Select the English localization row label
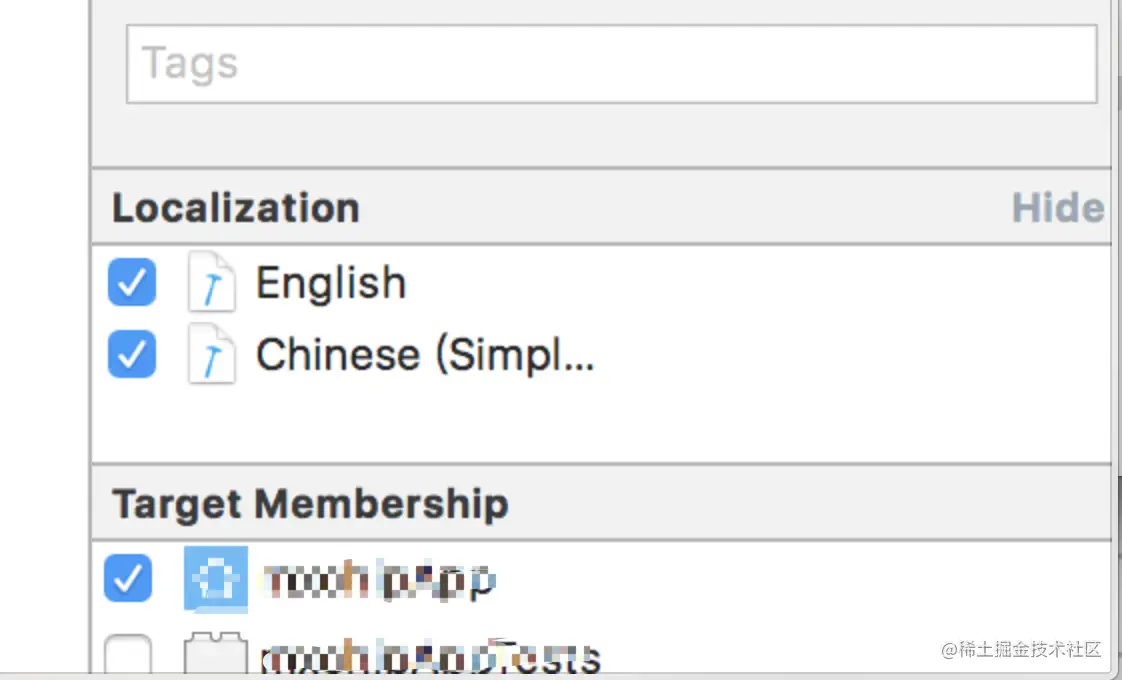This screenshot has width=1122, height=680. coord(331,283)
